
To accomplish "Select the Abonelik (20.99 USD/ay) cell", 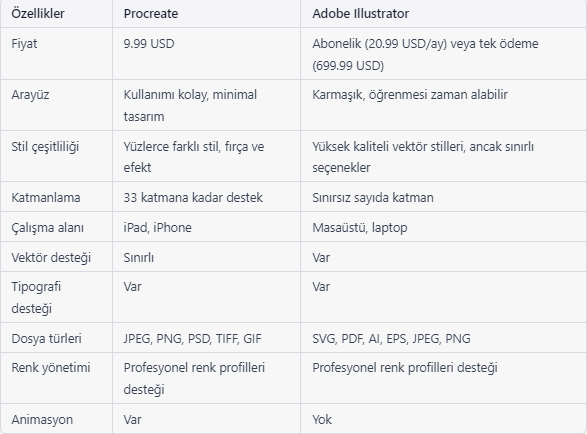I will click(x=425, y=54).
